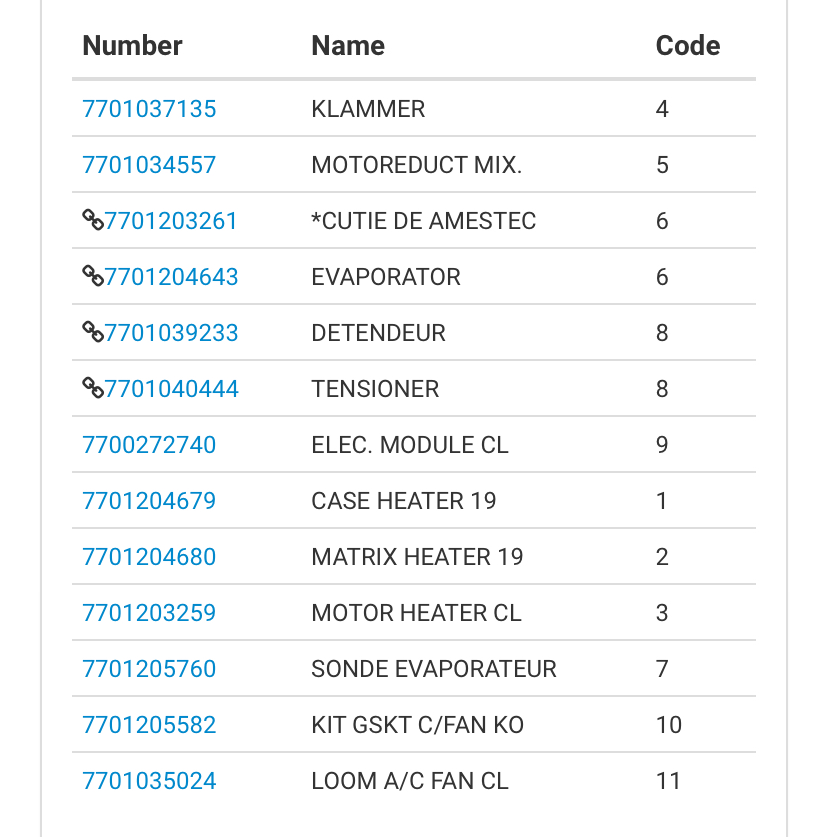Click chain icon beside 7701203261
Screen dimensions: 828x837
click(93, 221)
